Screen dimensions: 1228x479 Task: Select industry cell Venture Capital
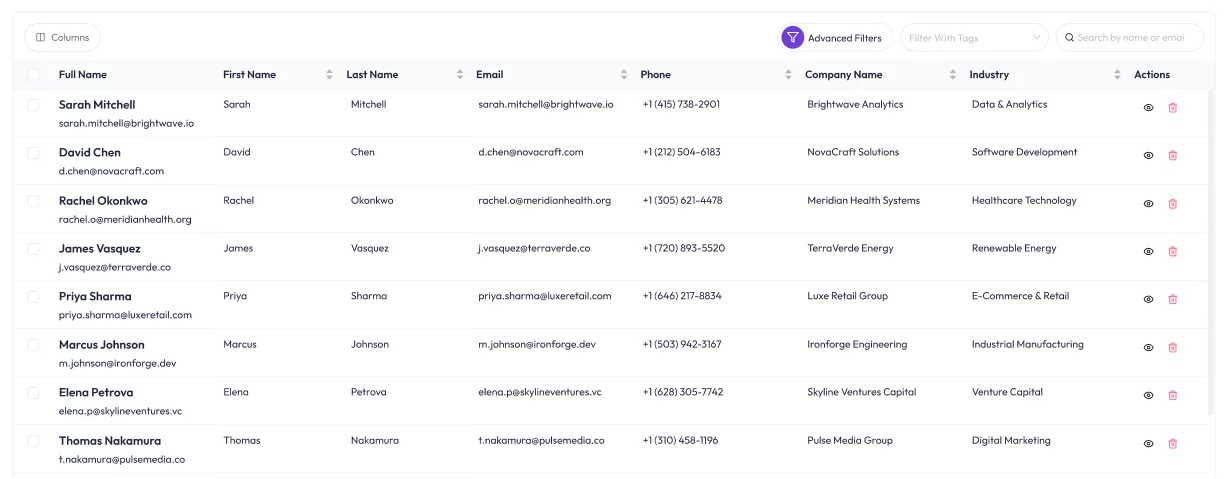point(1007,393)
